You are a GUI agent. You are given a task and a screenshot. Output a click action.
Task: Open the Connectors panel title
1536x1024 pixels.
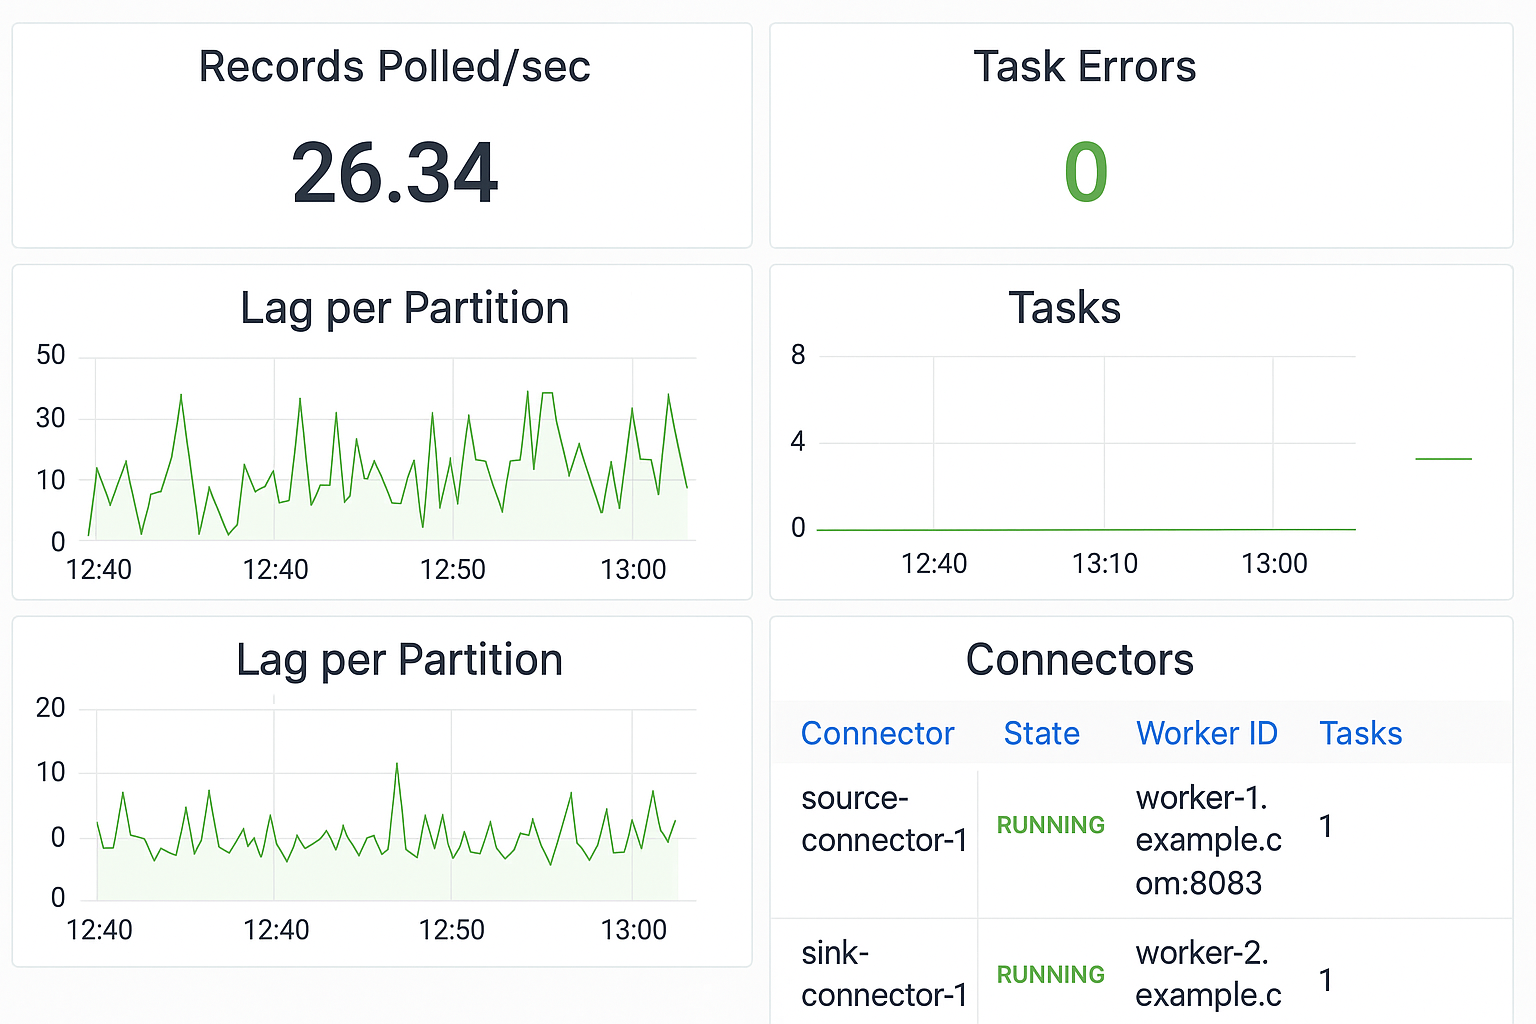[1079, 660]
